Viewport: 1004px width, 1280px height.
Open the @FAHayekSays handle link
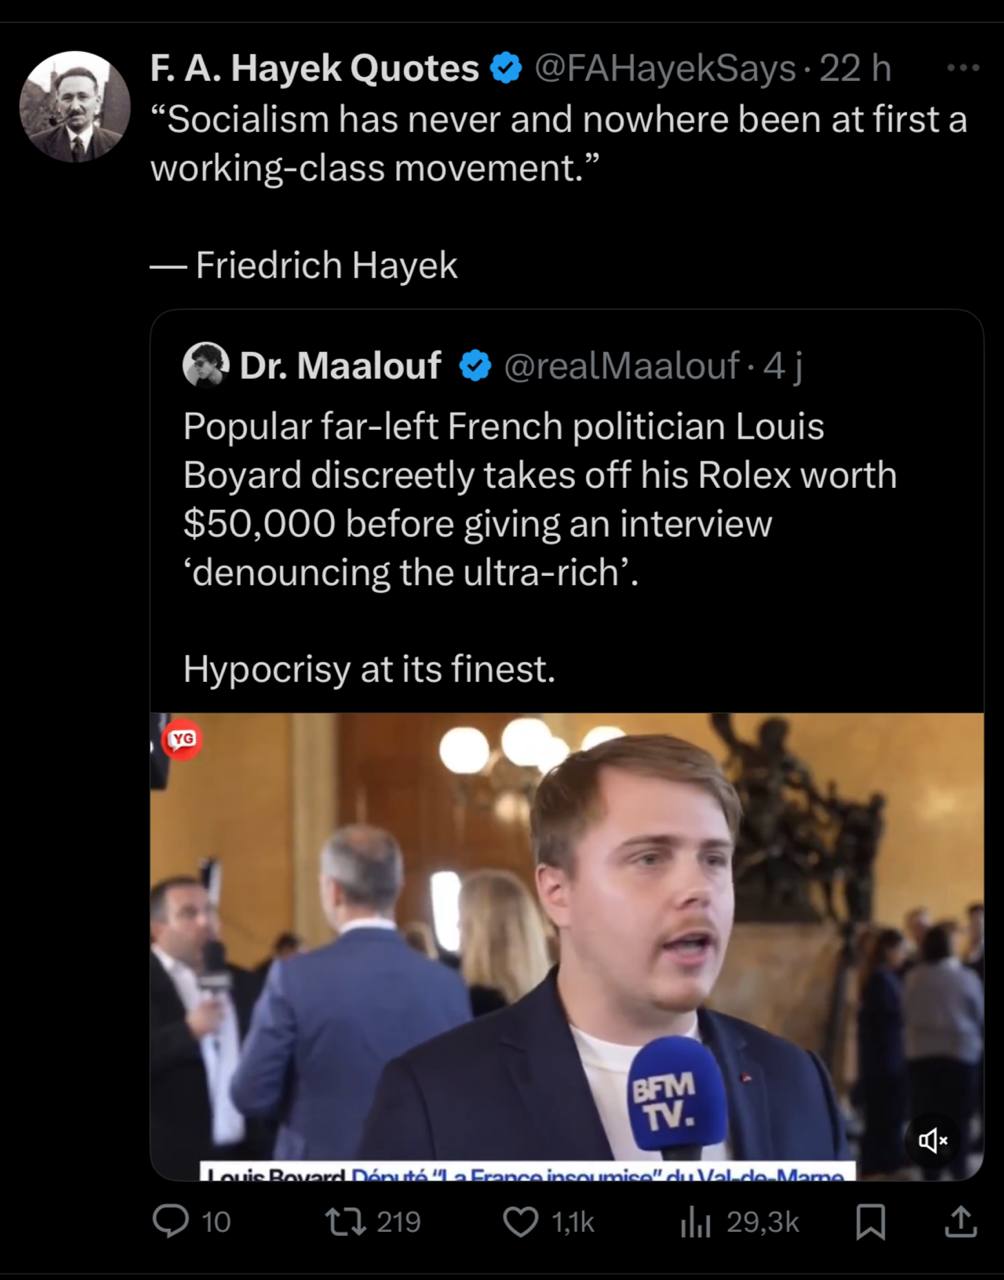[x=665, y=68]
